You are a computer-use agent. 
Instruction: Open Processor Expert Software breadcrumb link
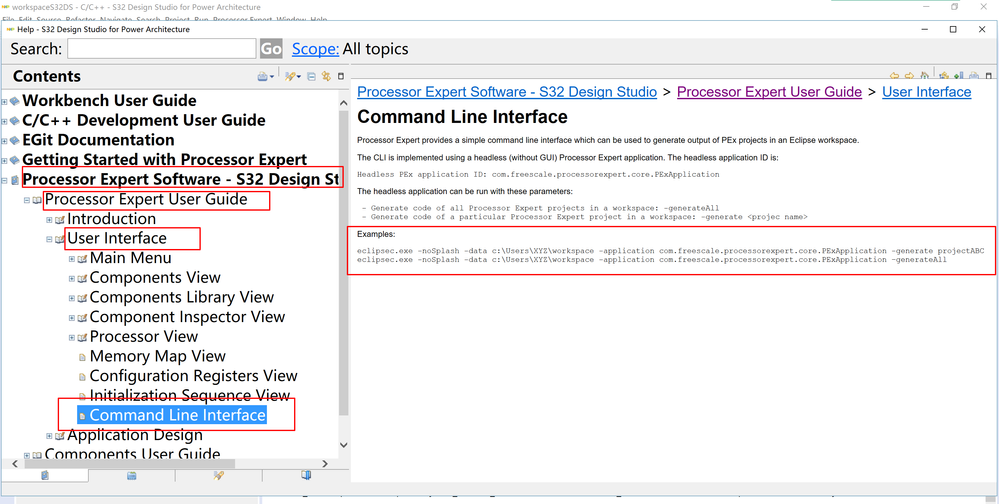click(507, 92)
